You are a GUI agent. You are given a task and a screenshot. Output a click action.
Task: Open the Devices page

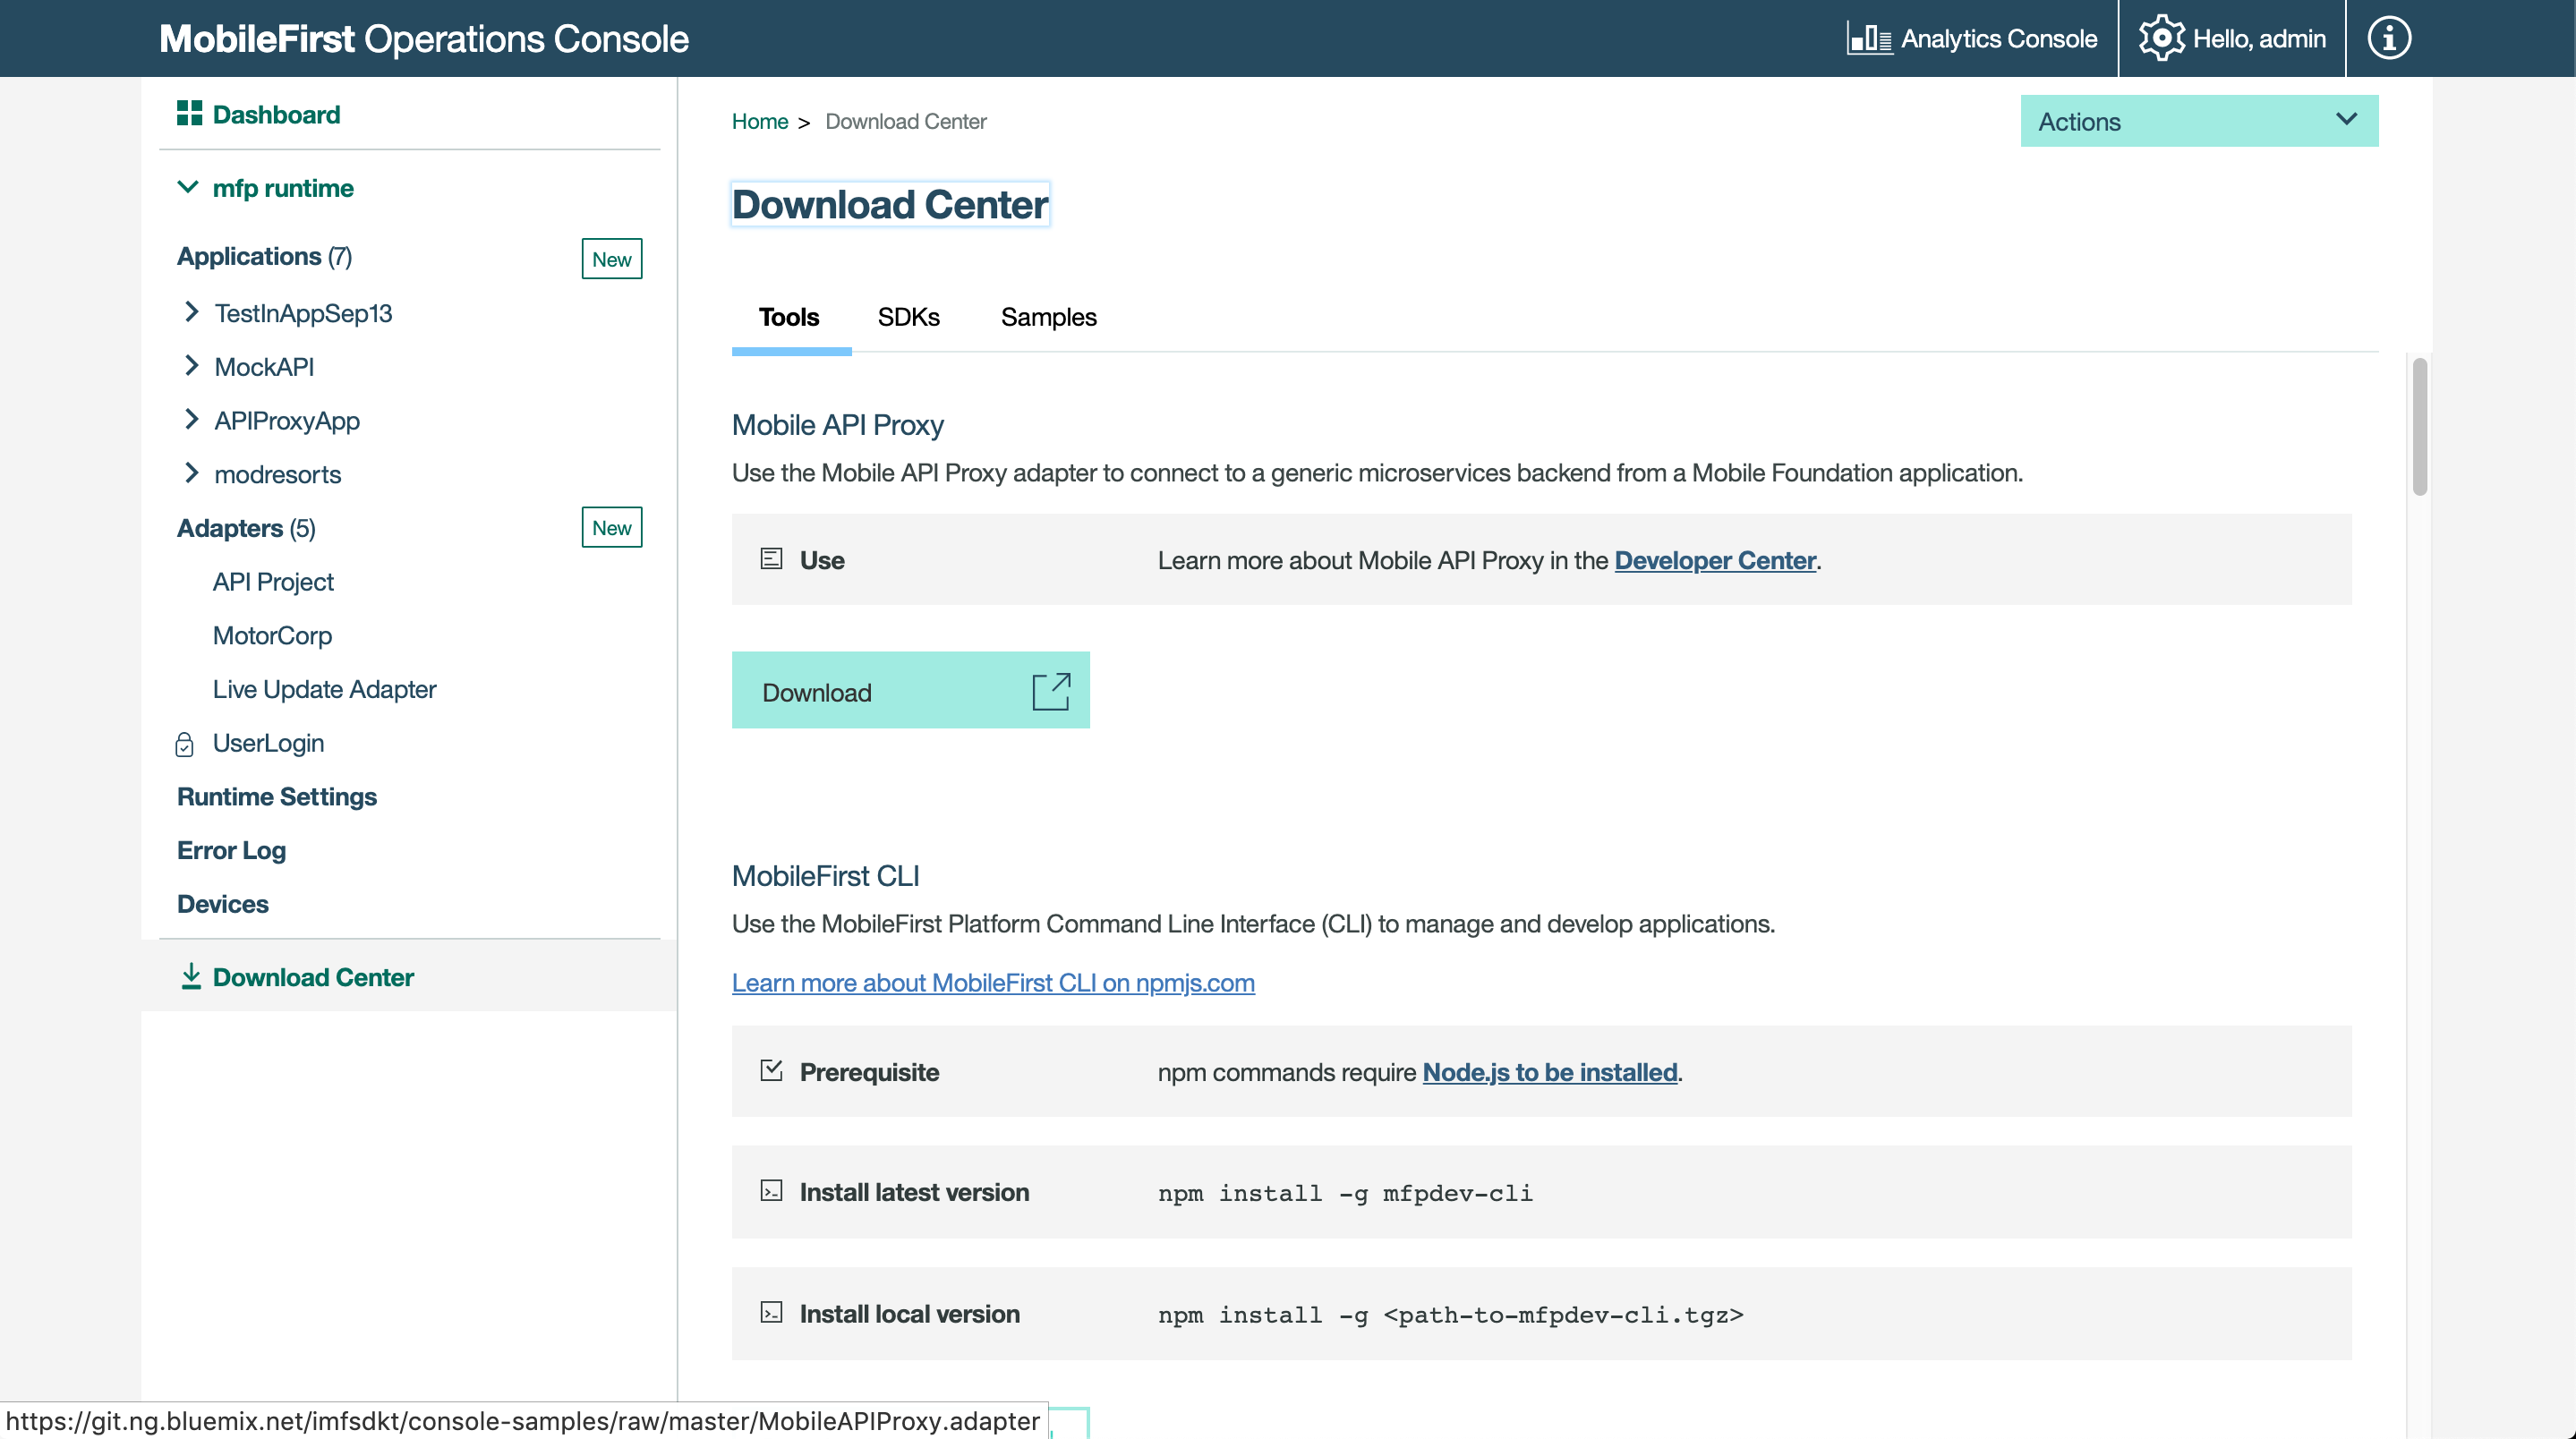point(222,904)
